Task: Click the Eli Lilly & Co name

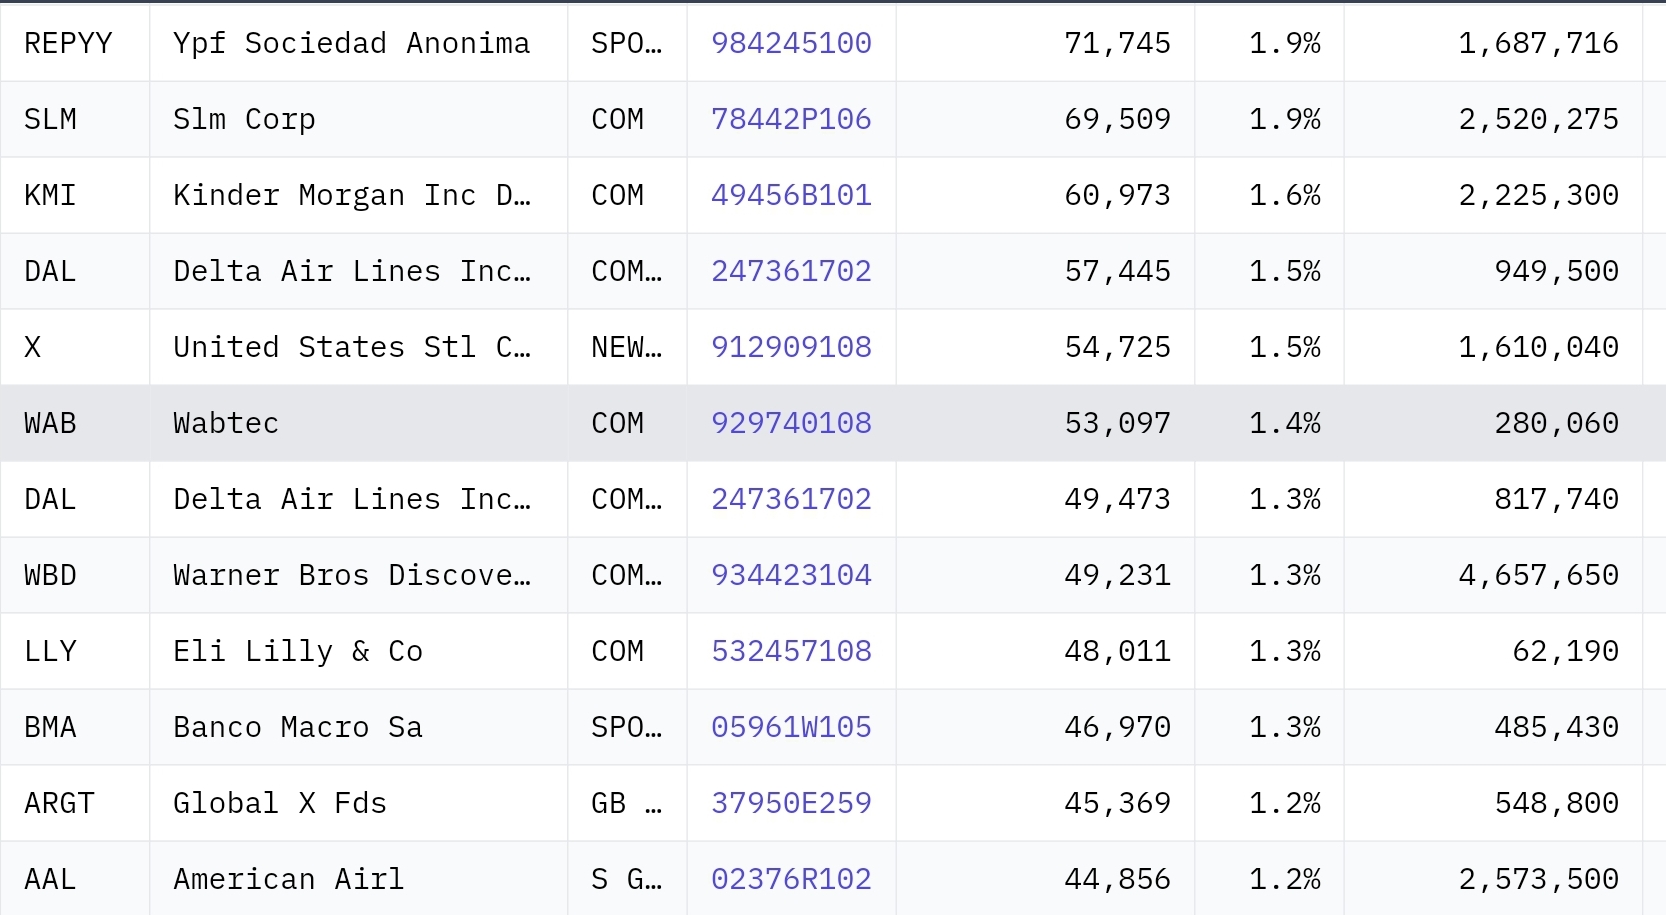Action: [x=298, y=651]
